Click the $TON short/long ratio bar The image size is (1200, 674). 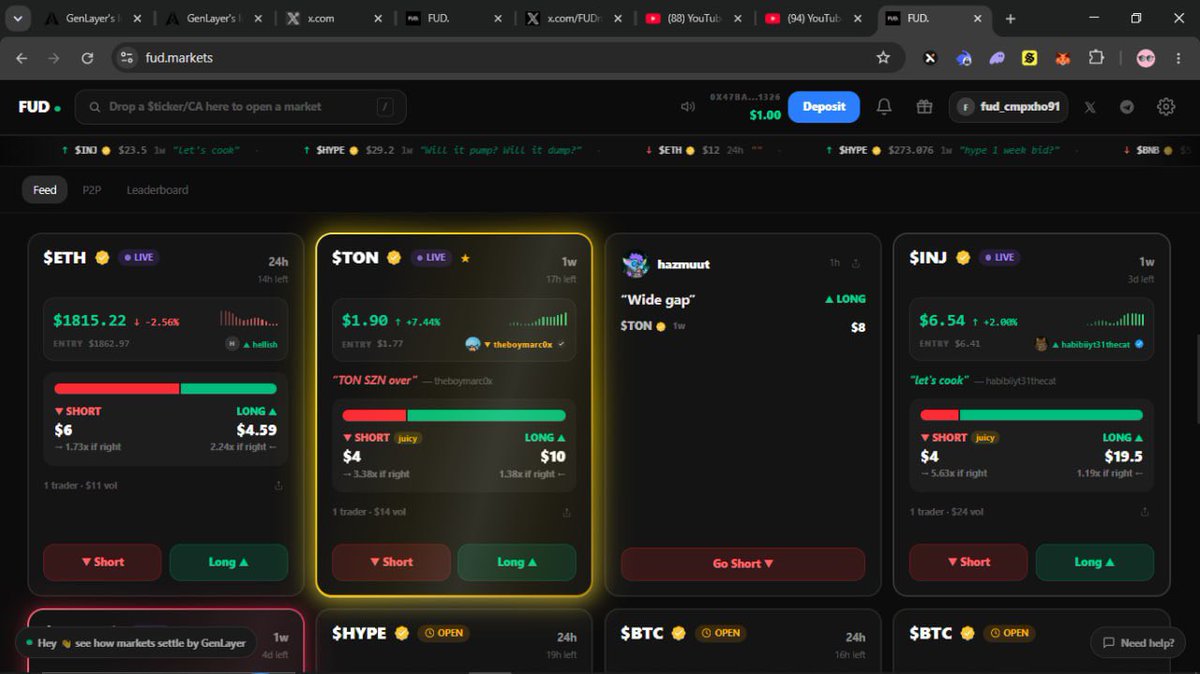(x=454, y=416)
